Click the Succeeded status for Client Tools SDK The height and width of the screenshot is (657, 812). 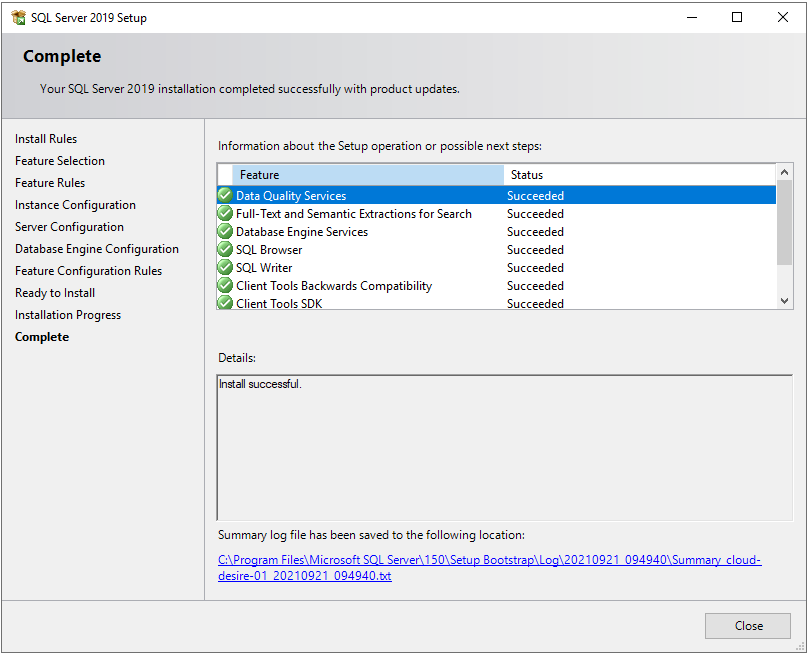[535, 303]
